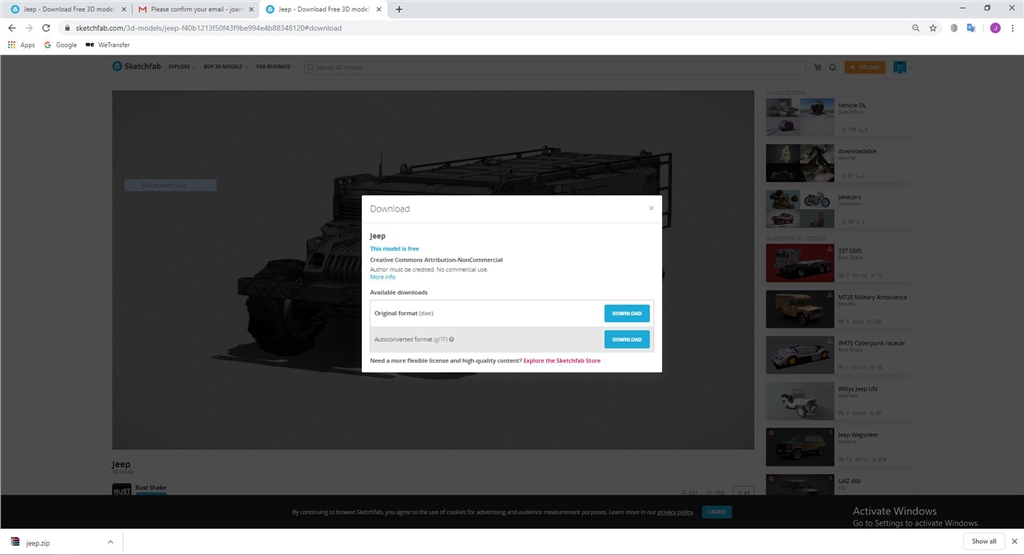Open a new browser tab
This screenshot has height=555, width=1024.
pos(400,9)
